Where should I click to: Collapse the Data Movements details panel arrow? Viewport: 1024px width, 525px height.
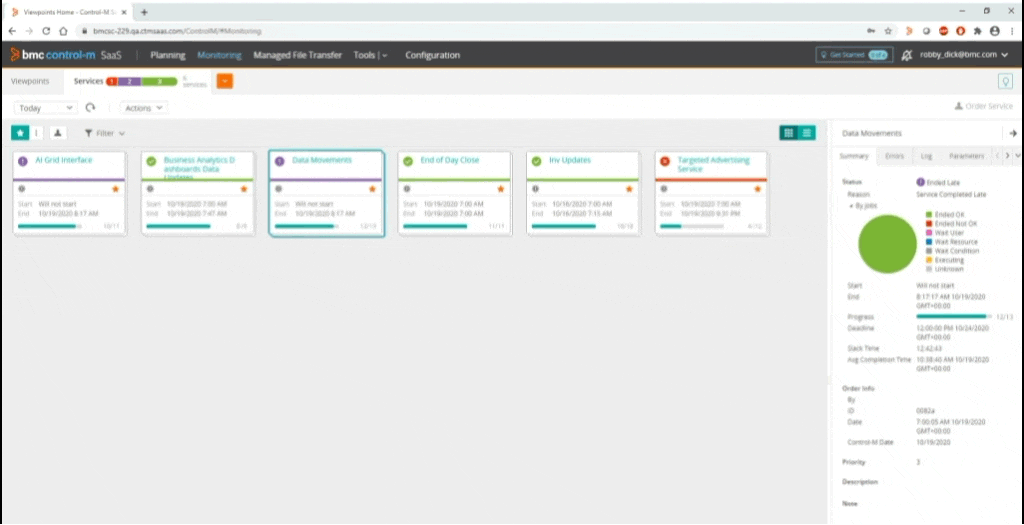(1012, 133)
